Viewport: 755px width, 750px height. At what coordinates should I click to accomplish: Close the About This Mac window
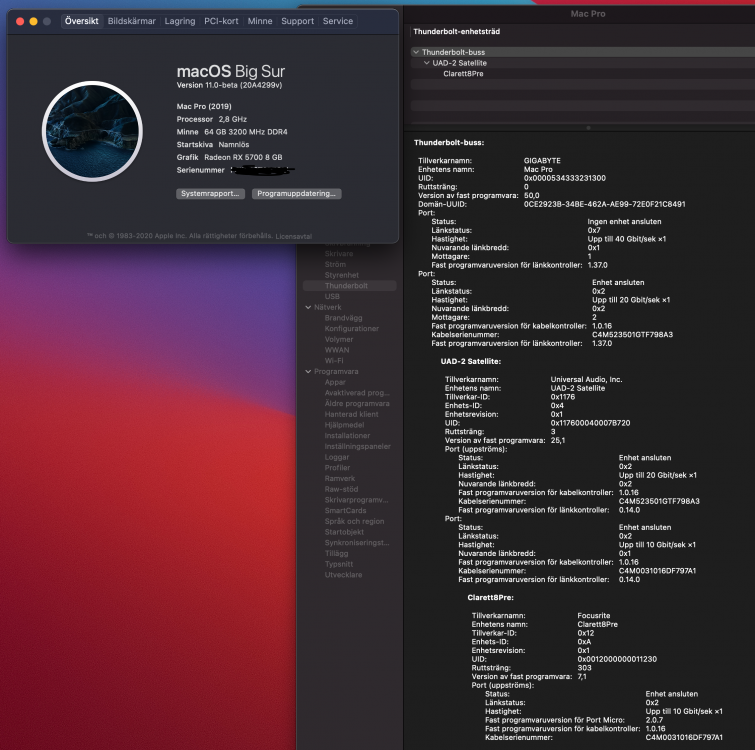(x=20, y=21)
